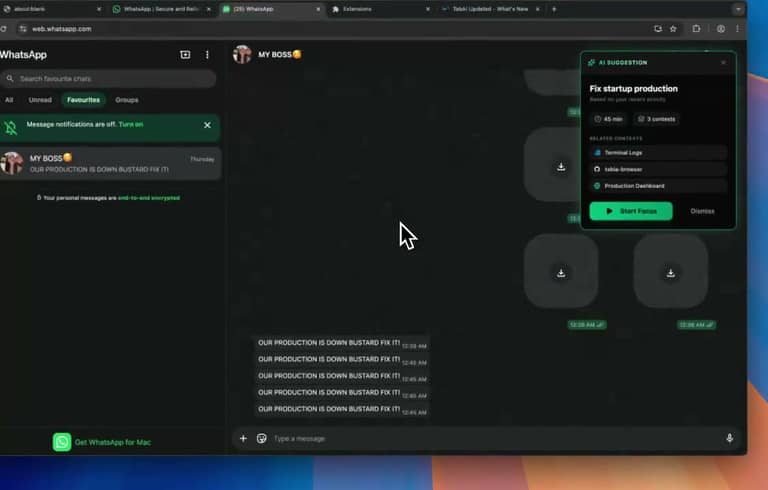The height and width of the screenshot is (490, 768).
Task: Click the WhatsApp logo beside Get WhatsApp for Mac
Action: point(62,442)
